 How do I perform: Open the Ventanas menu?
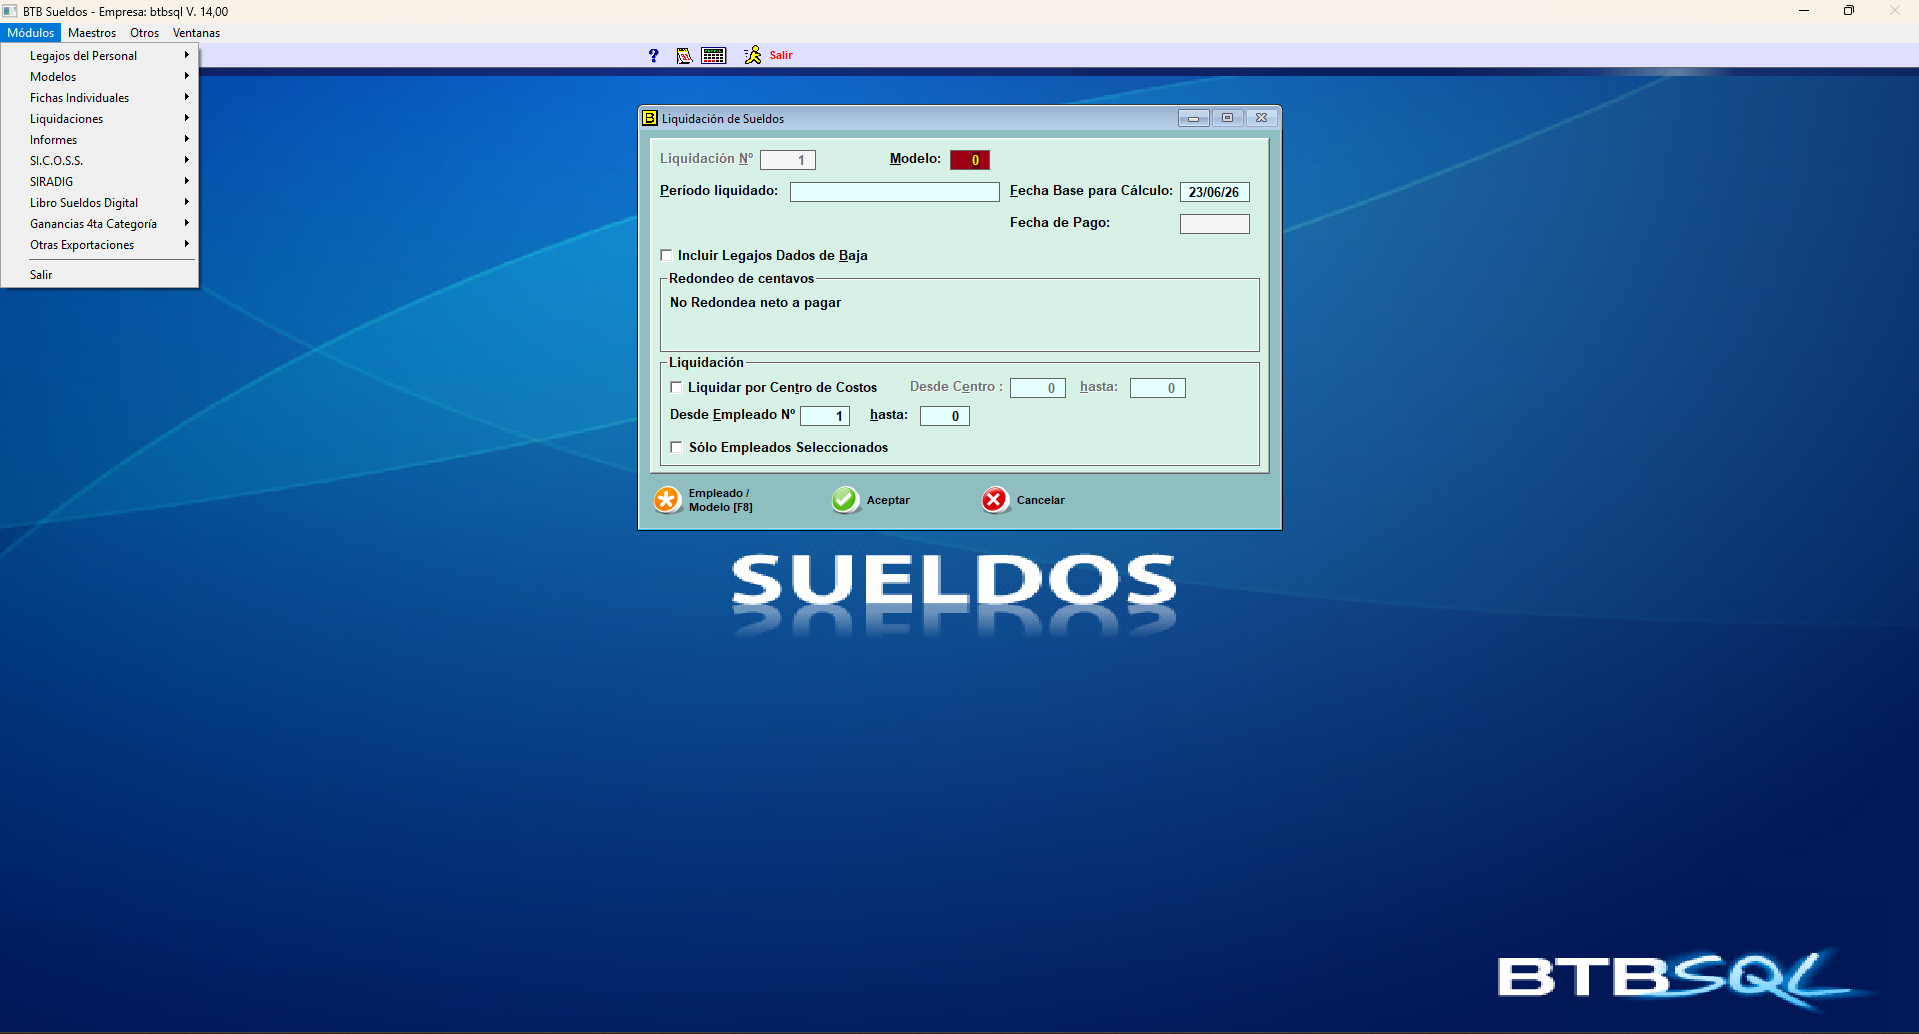tap(196, 33)
